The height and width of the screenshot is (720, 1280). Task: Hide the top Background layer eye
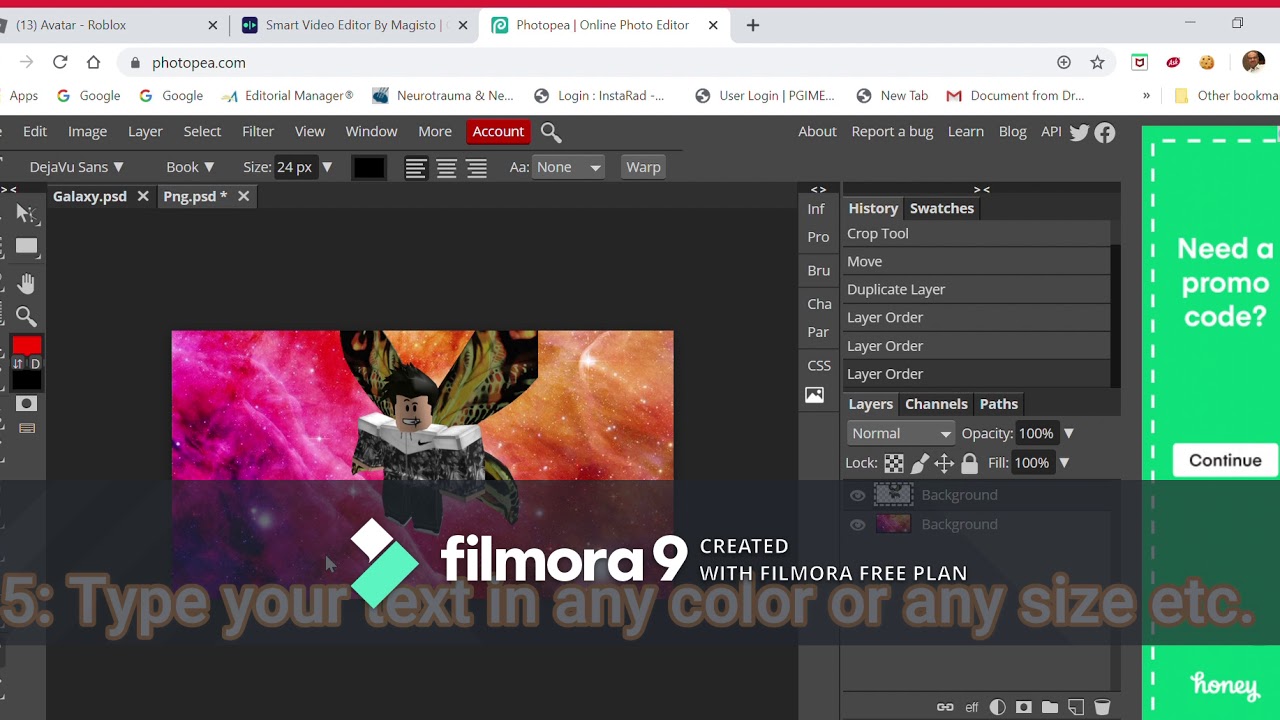pyautogui.click(x=857, y=495)
